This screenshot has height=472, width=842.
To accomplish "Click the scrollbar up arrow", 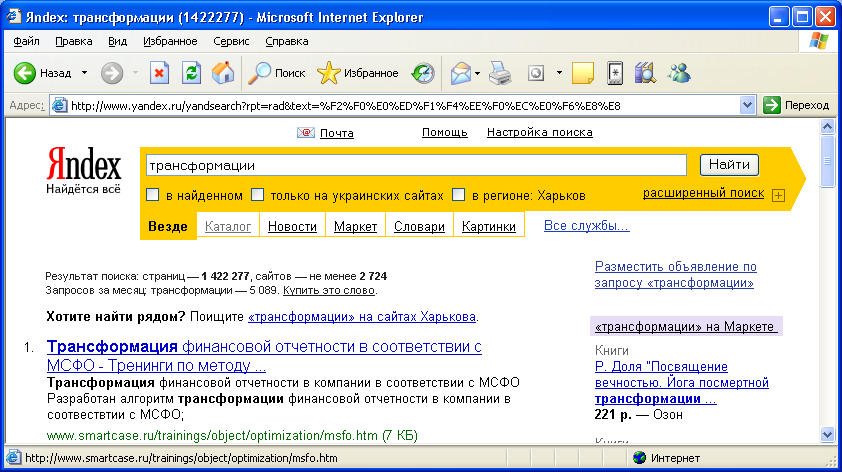I will point(828,127).
